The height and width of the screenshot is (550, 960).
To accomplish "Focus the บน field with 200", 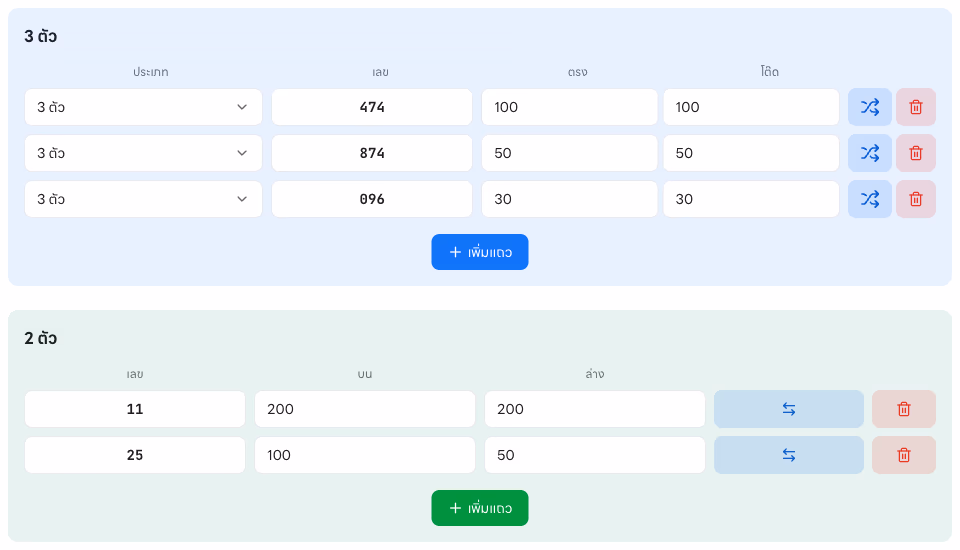I will coord(365,409).
